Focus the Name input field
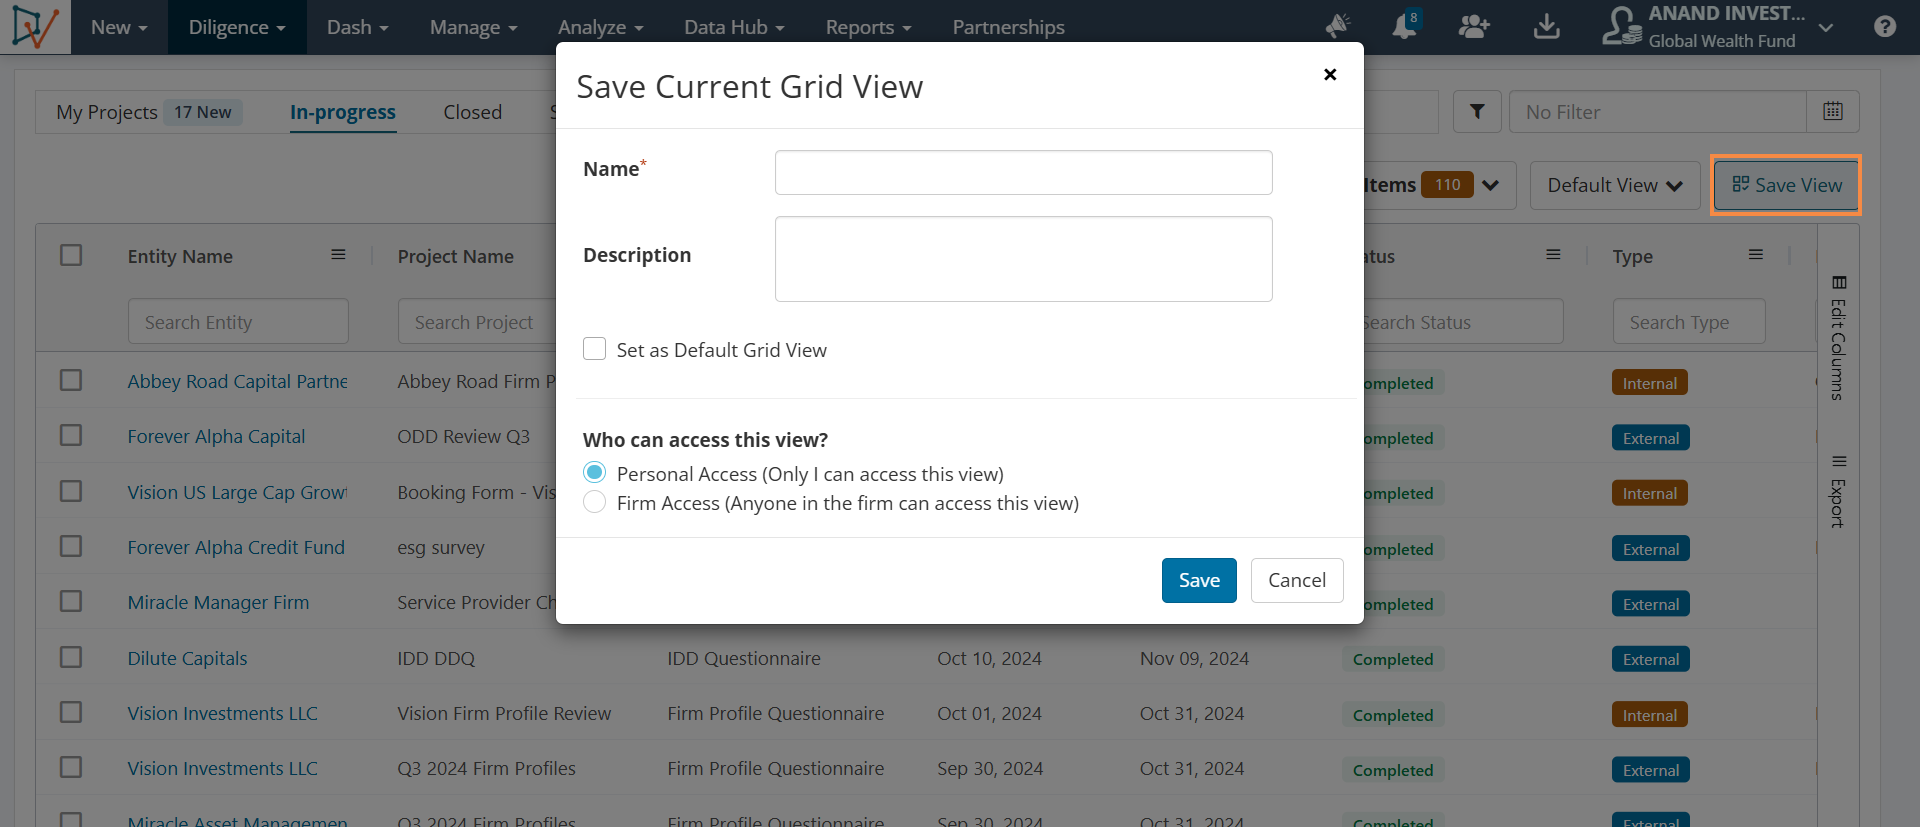The image size is (1920, 827). point(1023,172)
